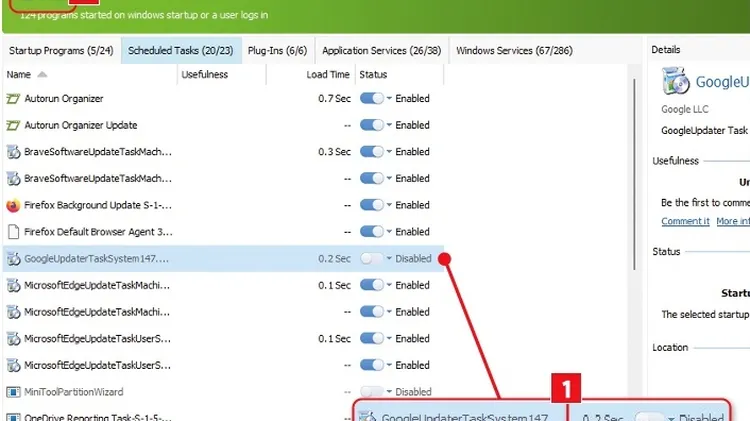Select the Firefox Background Update icon

[14, 205]
